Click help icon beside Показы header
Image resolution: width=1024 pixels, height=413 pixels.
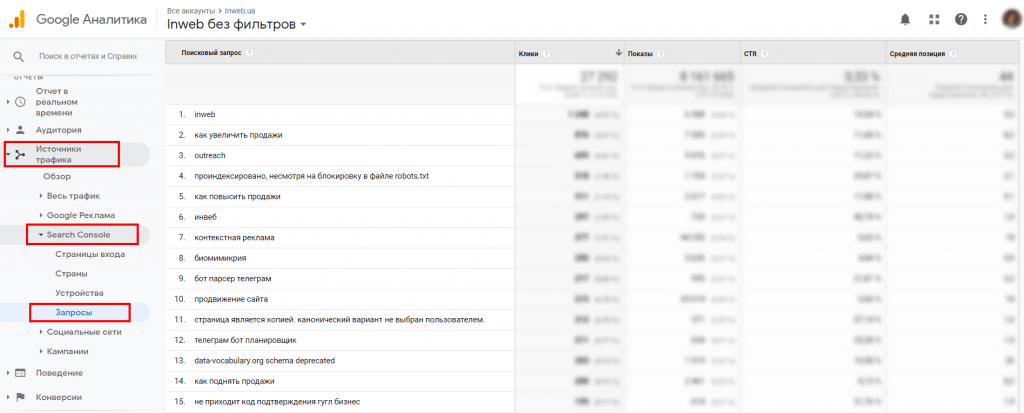point(662,54)
